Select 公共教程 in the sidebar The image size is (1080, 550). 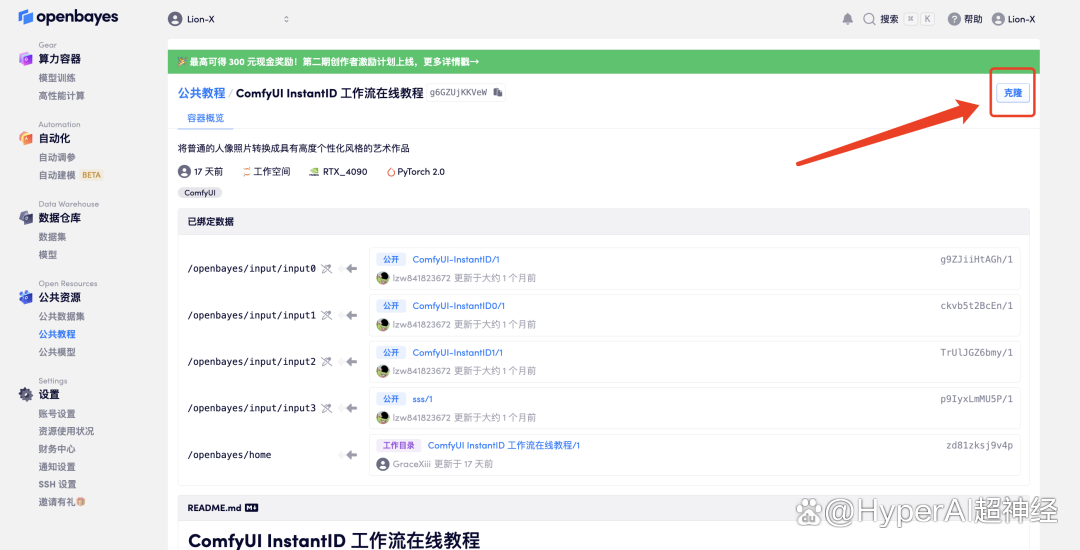[57, 334]
